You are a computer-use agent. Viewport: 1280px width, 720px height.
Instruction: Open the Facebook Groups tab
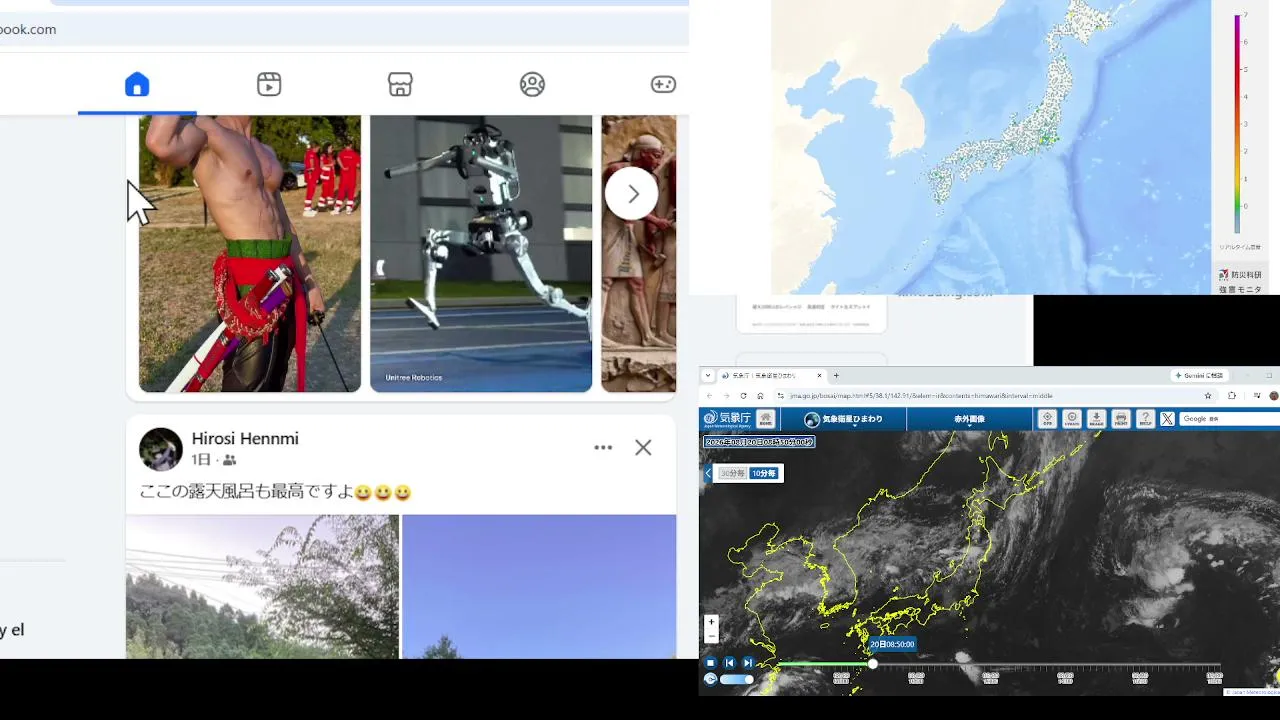tap(532, 85)
